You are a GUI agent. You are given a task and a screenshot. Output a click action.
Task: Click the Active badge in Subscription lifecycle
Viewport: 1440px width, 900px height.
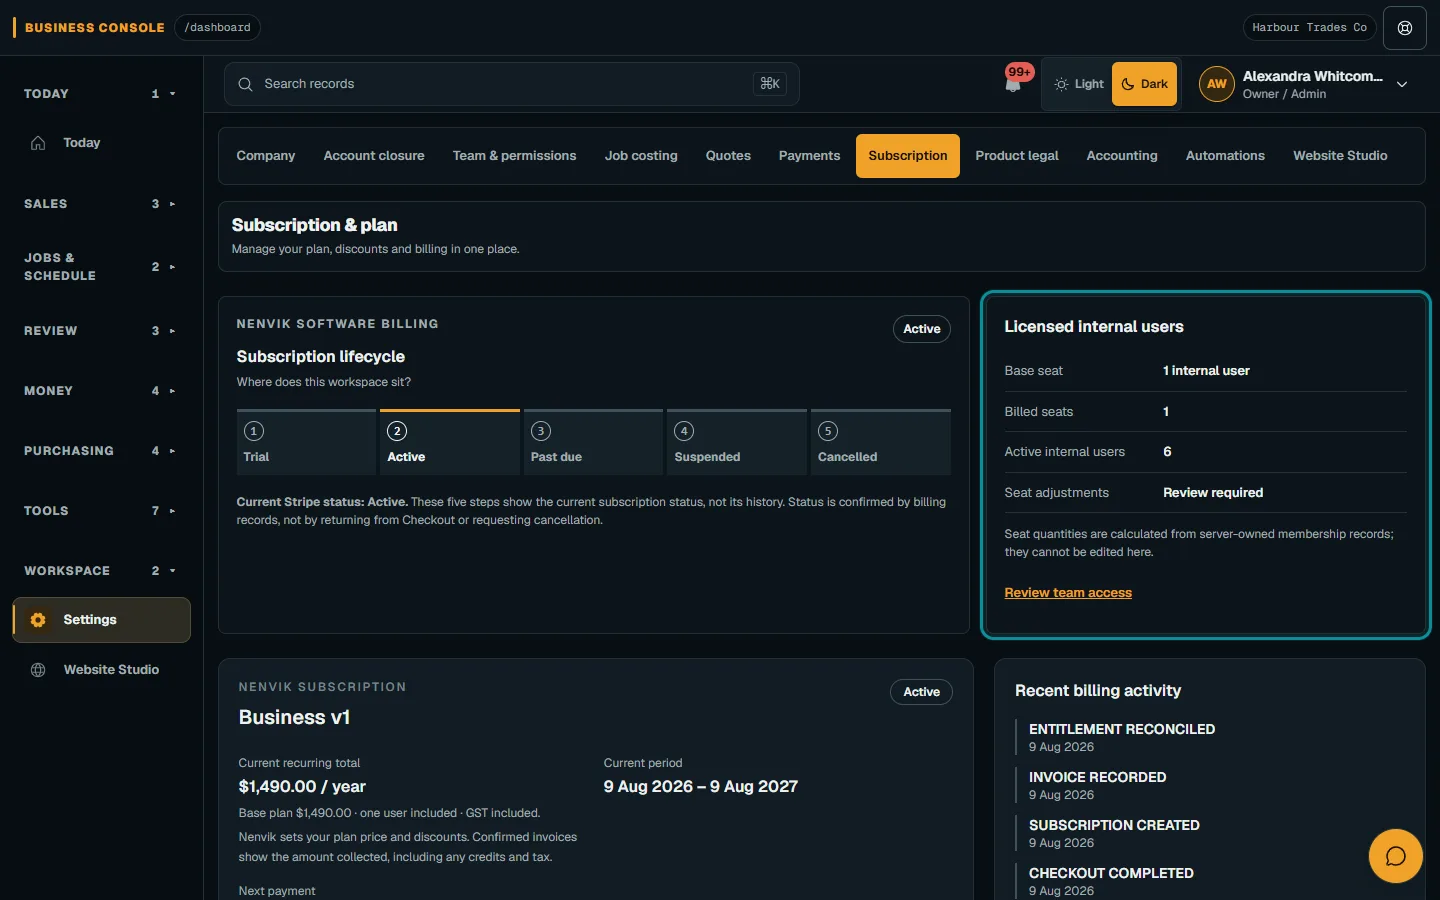(922, 329)
